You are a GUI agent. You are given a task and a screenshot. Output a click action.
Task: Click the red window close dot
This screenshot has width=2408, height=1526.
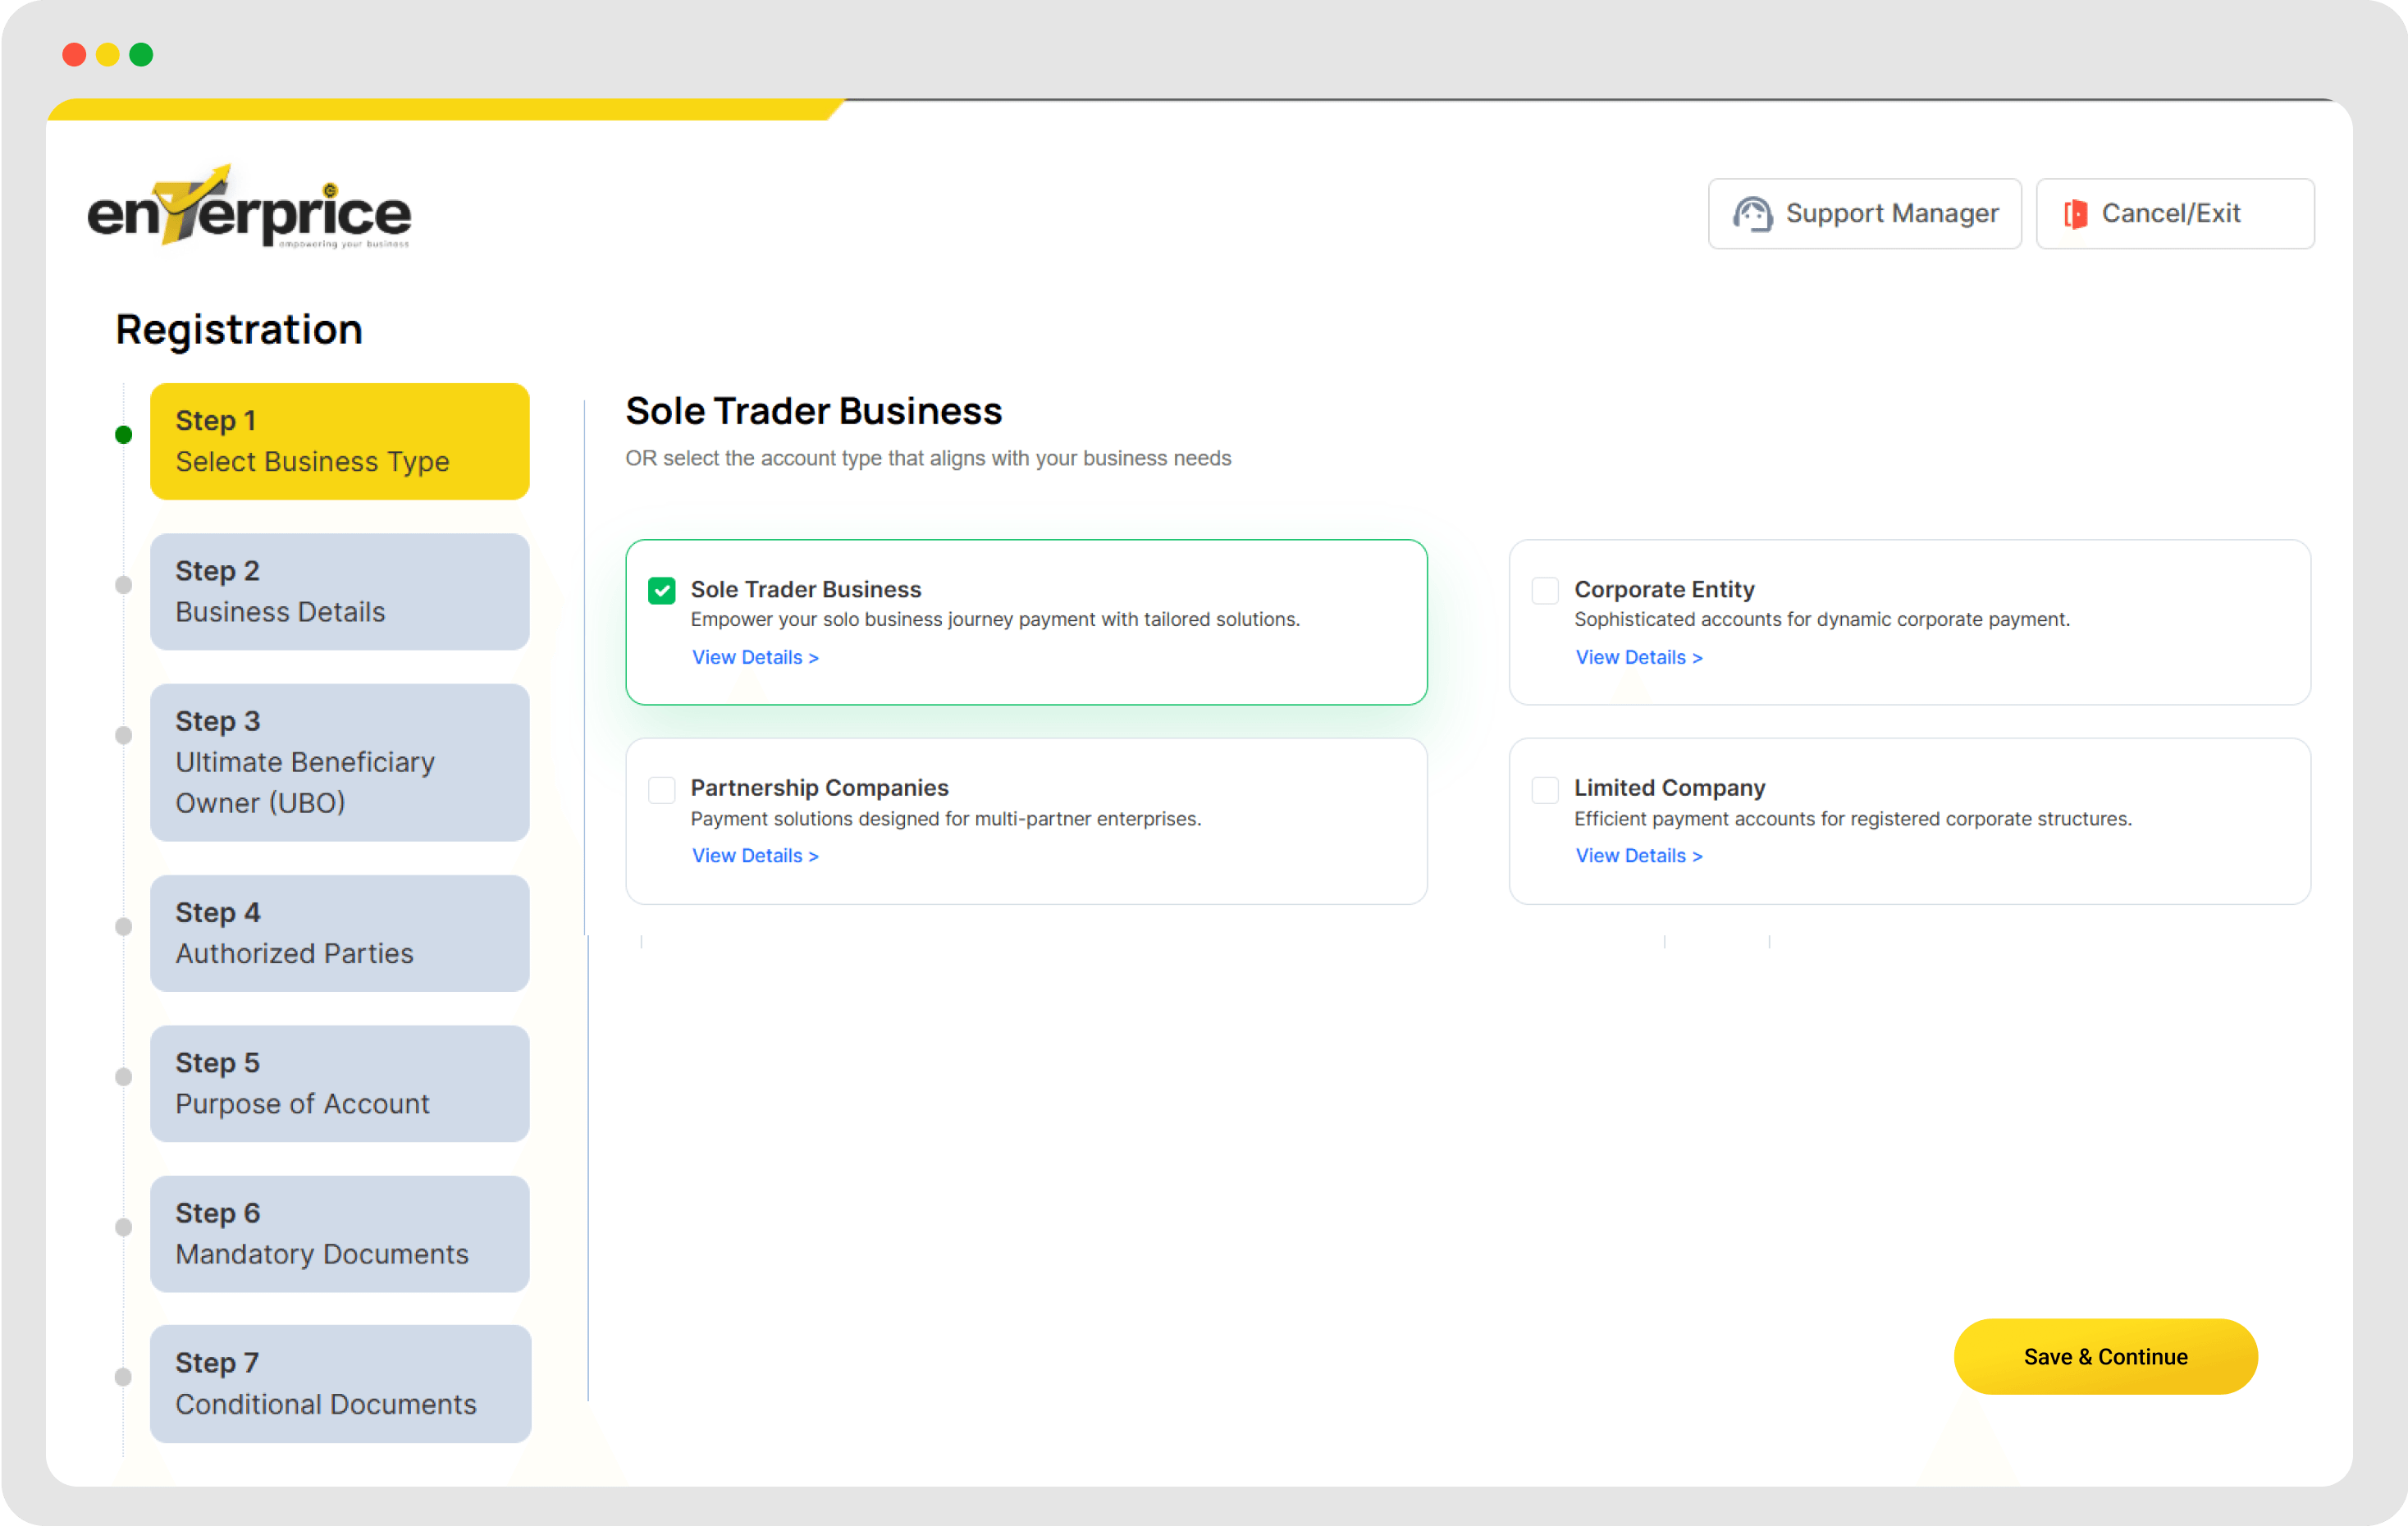tap(74, 55)
